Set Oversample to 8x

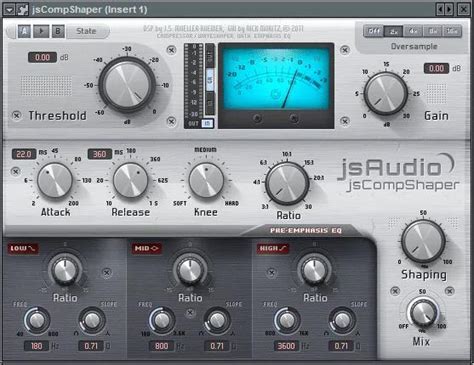[433, 31]
